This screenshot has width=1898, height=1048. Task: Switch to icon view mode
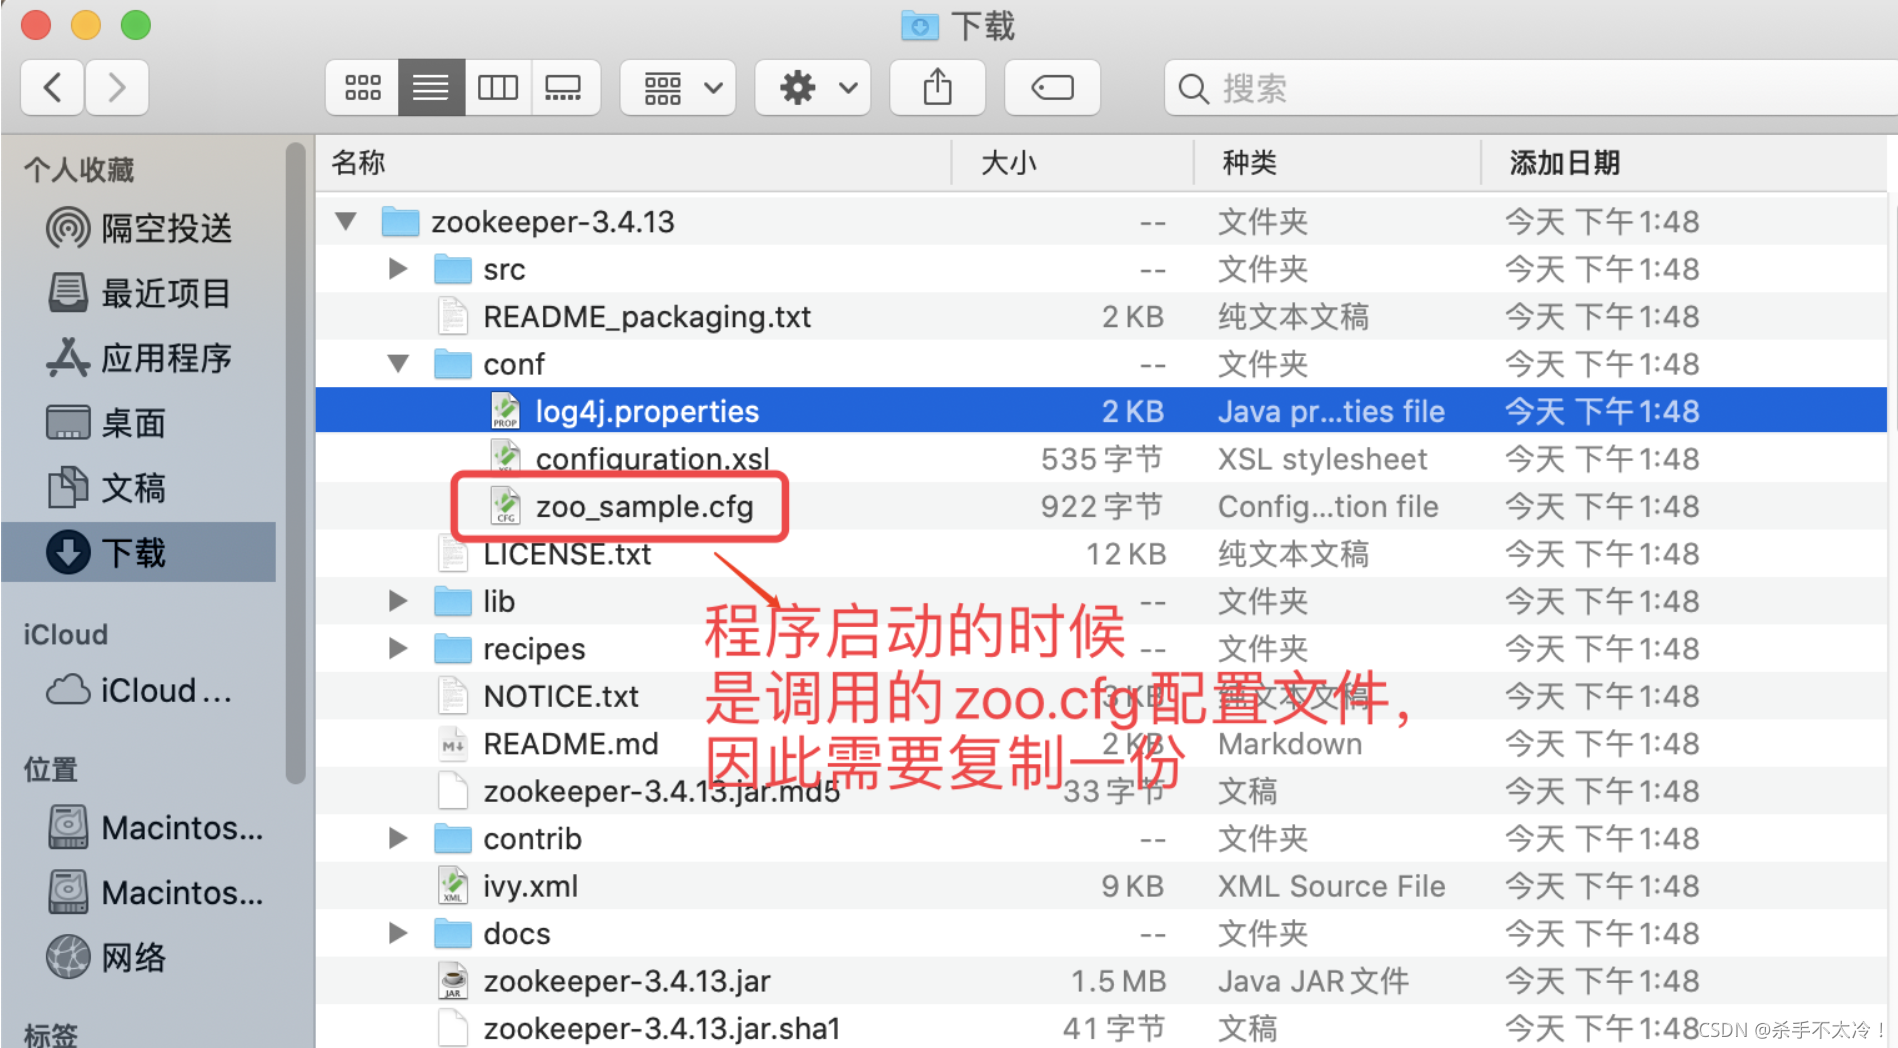(362, 88)
